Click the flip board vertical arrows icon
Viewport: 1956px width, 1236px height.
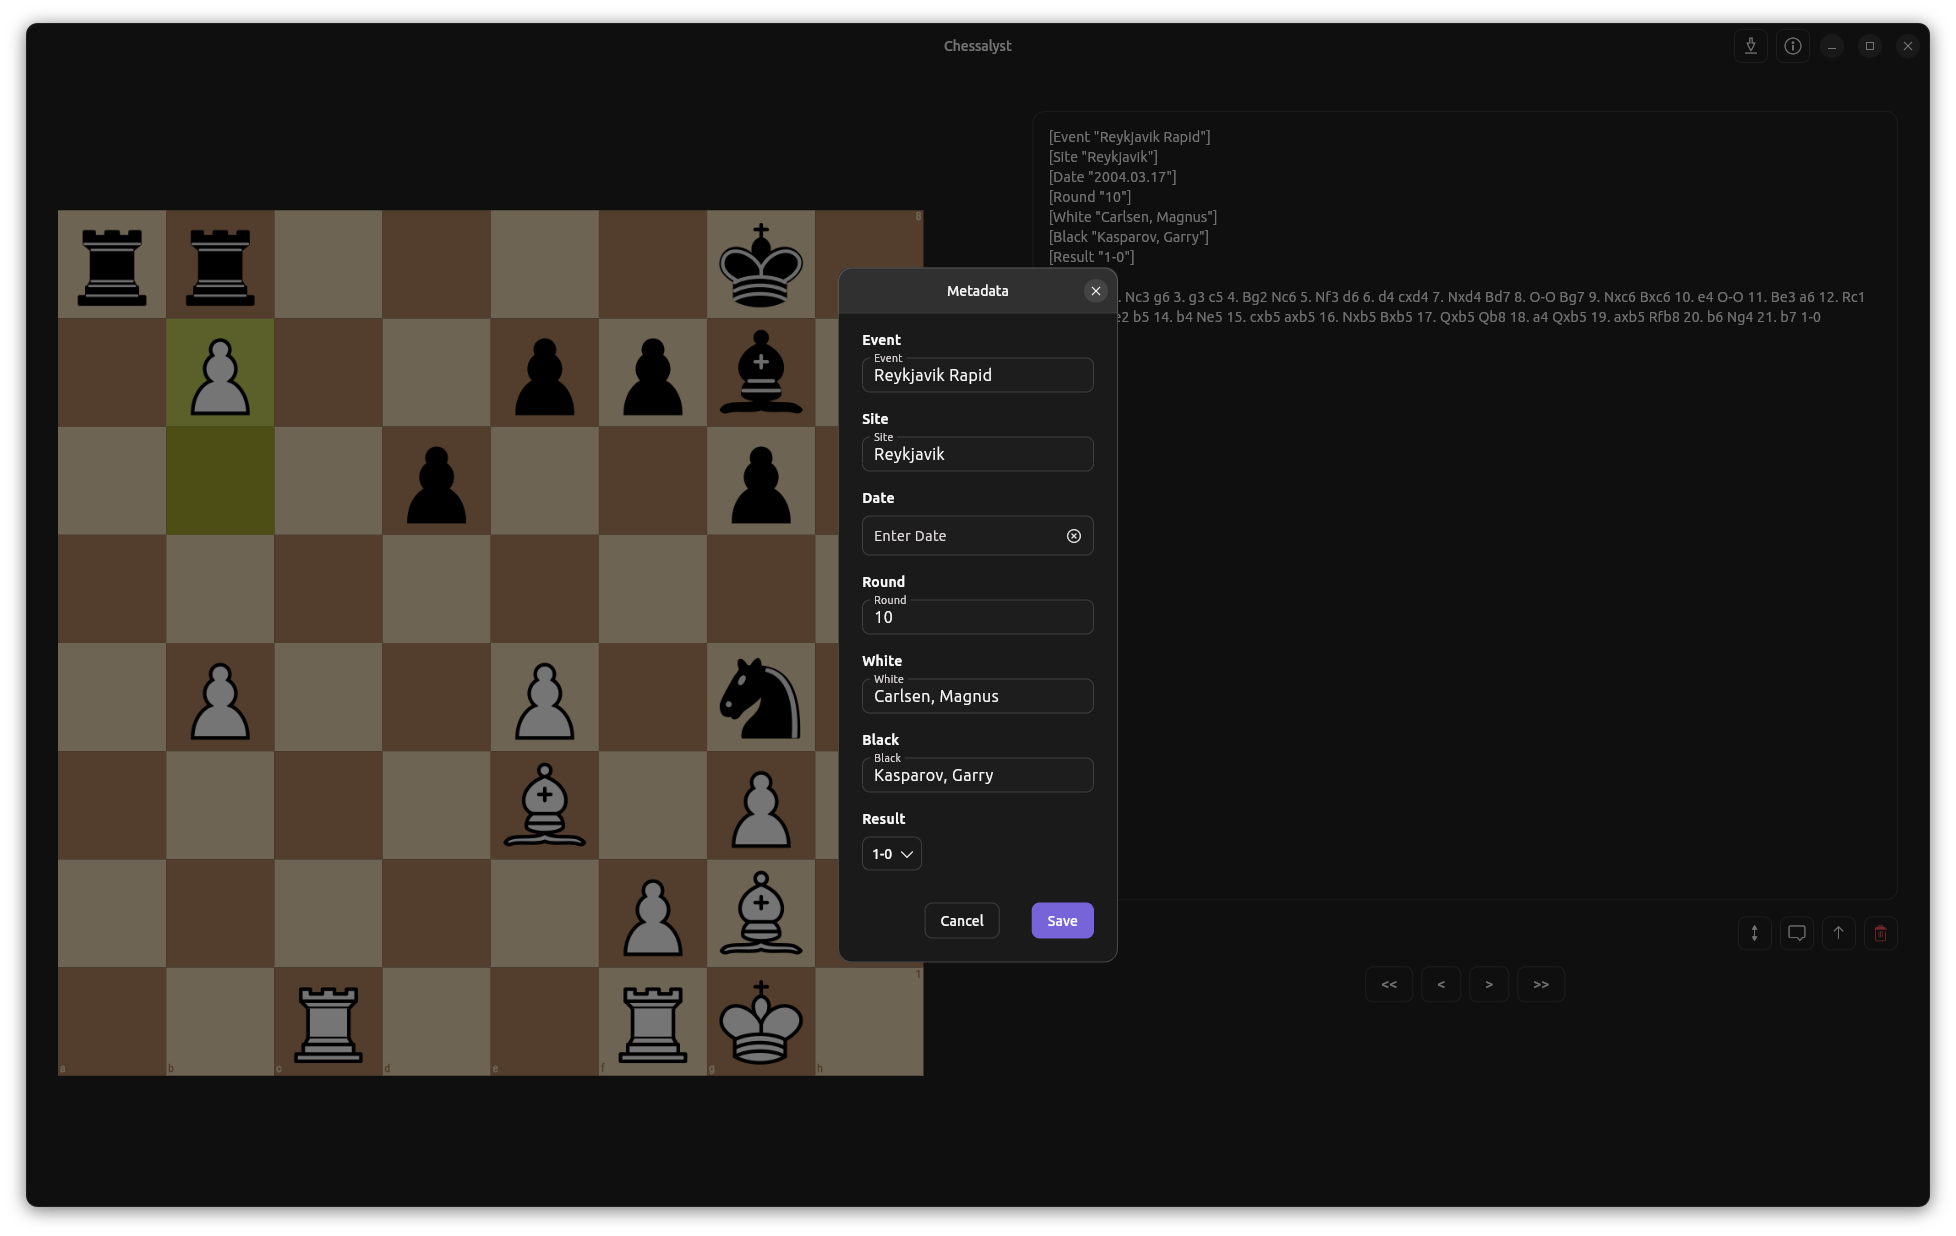click(x=1755, y=933)
